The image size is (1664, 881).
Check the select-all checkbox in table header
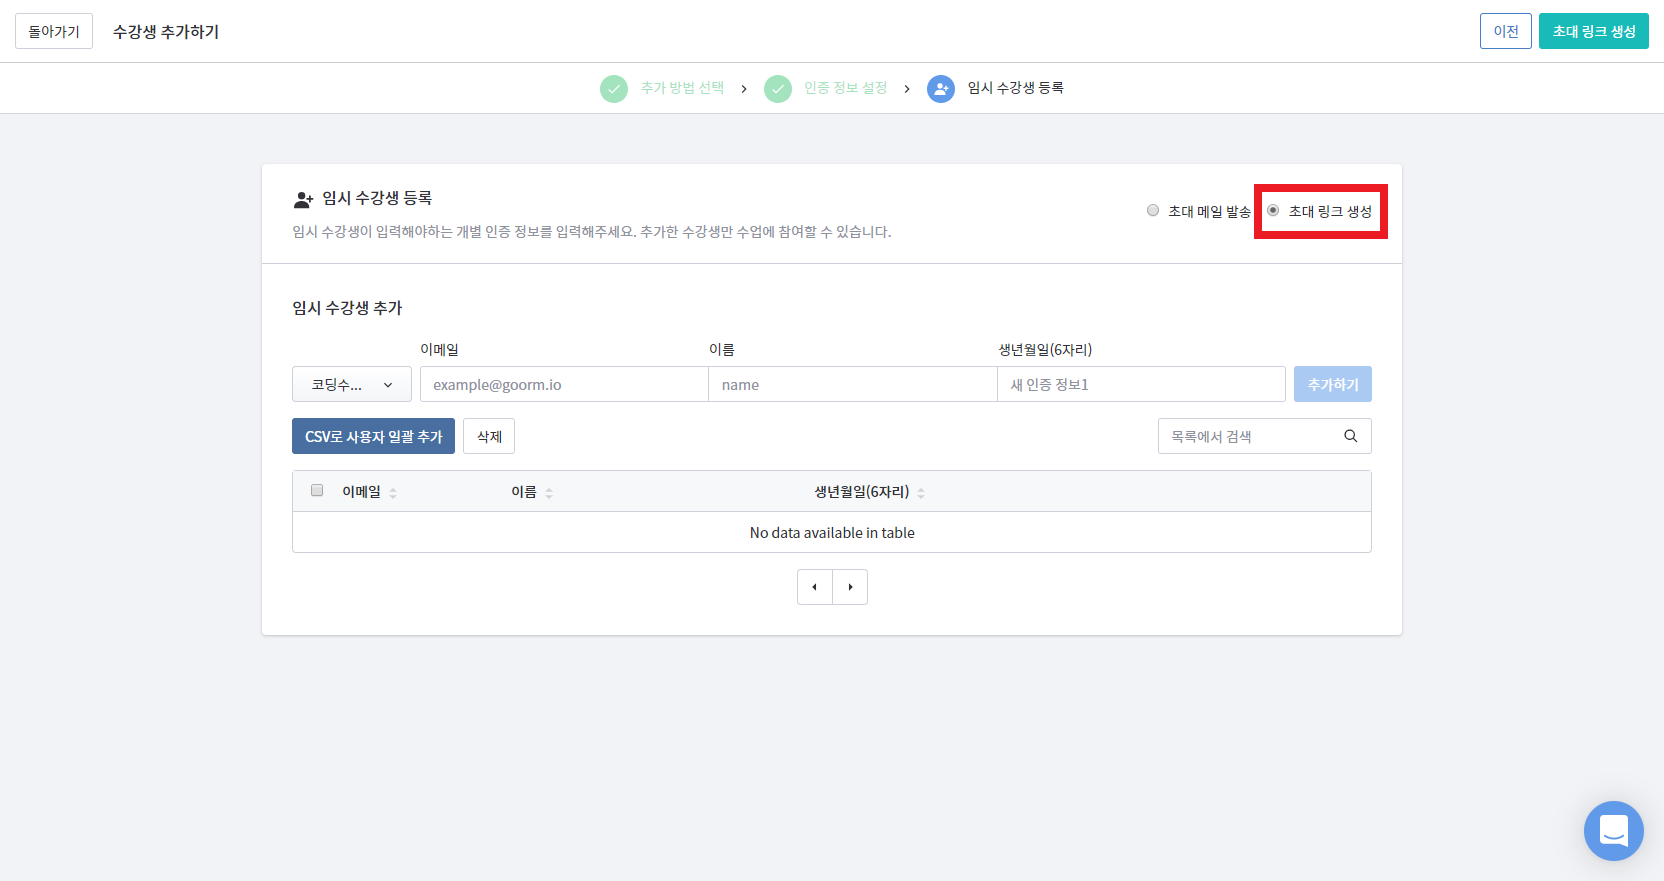point(317,490)
